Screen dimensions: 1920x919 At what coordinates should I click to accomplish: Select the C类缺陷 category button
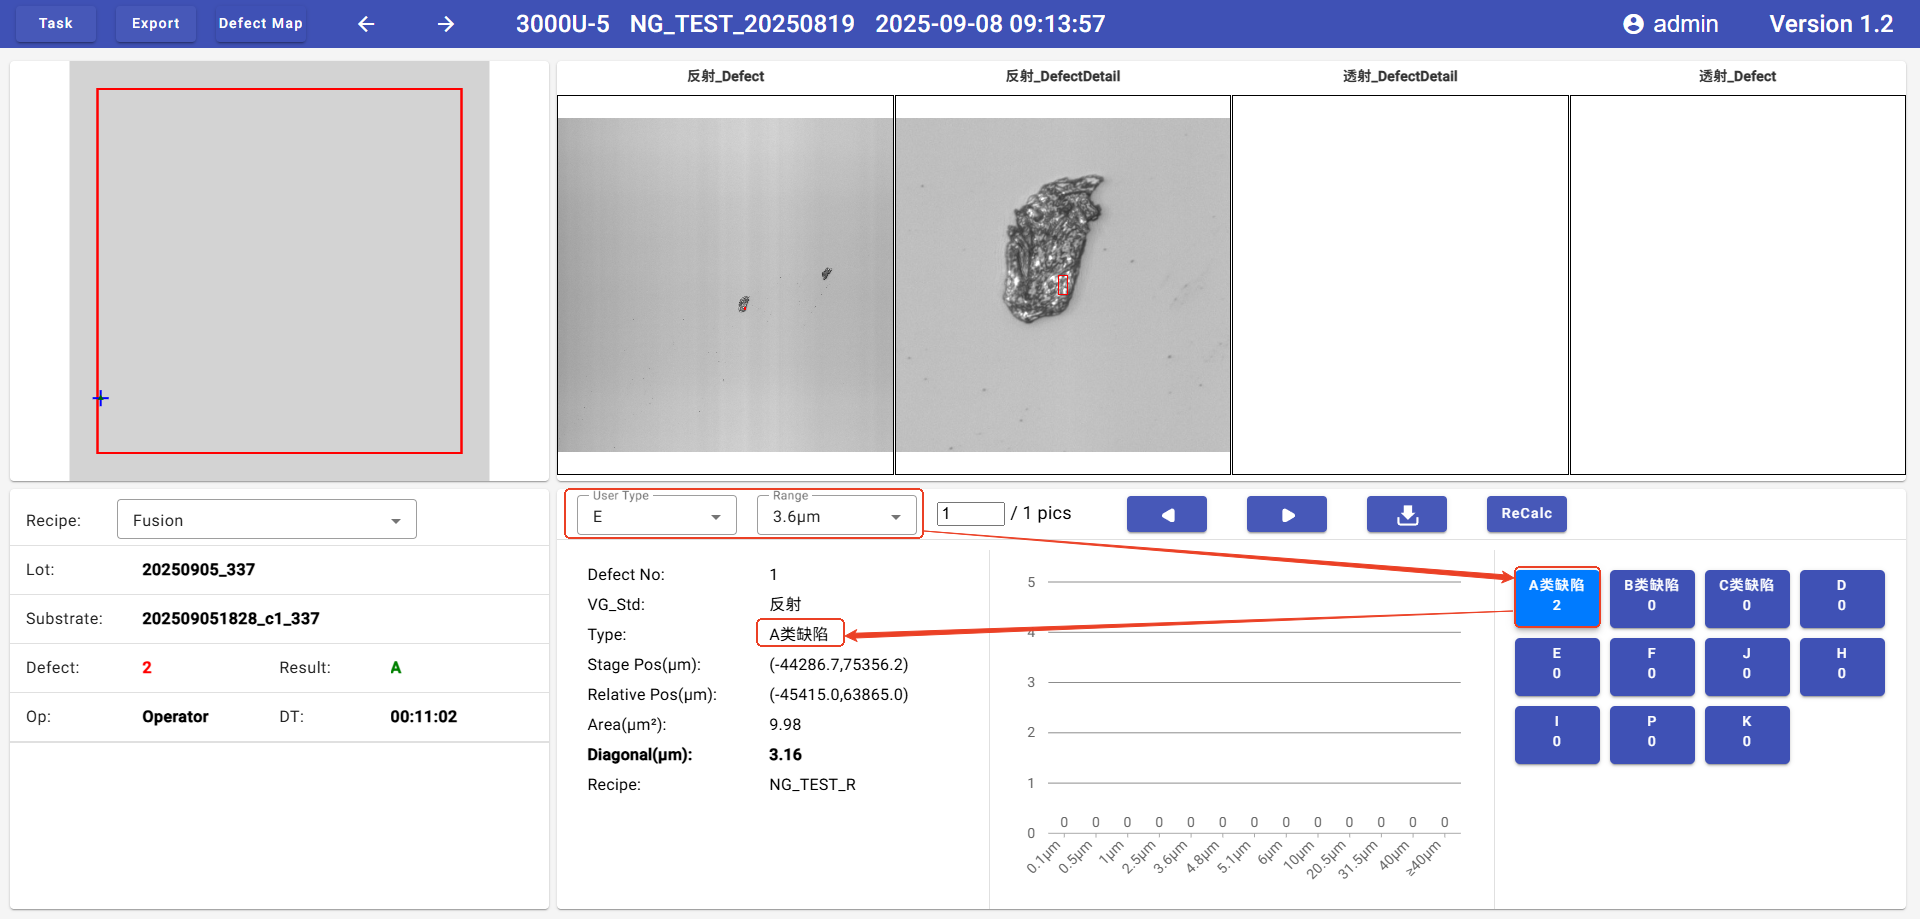coord(1746,596)
